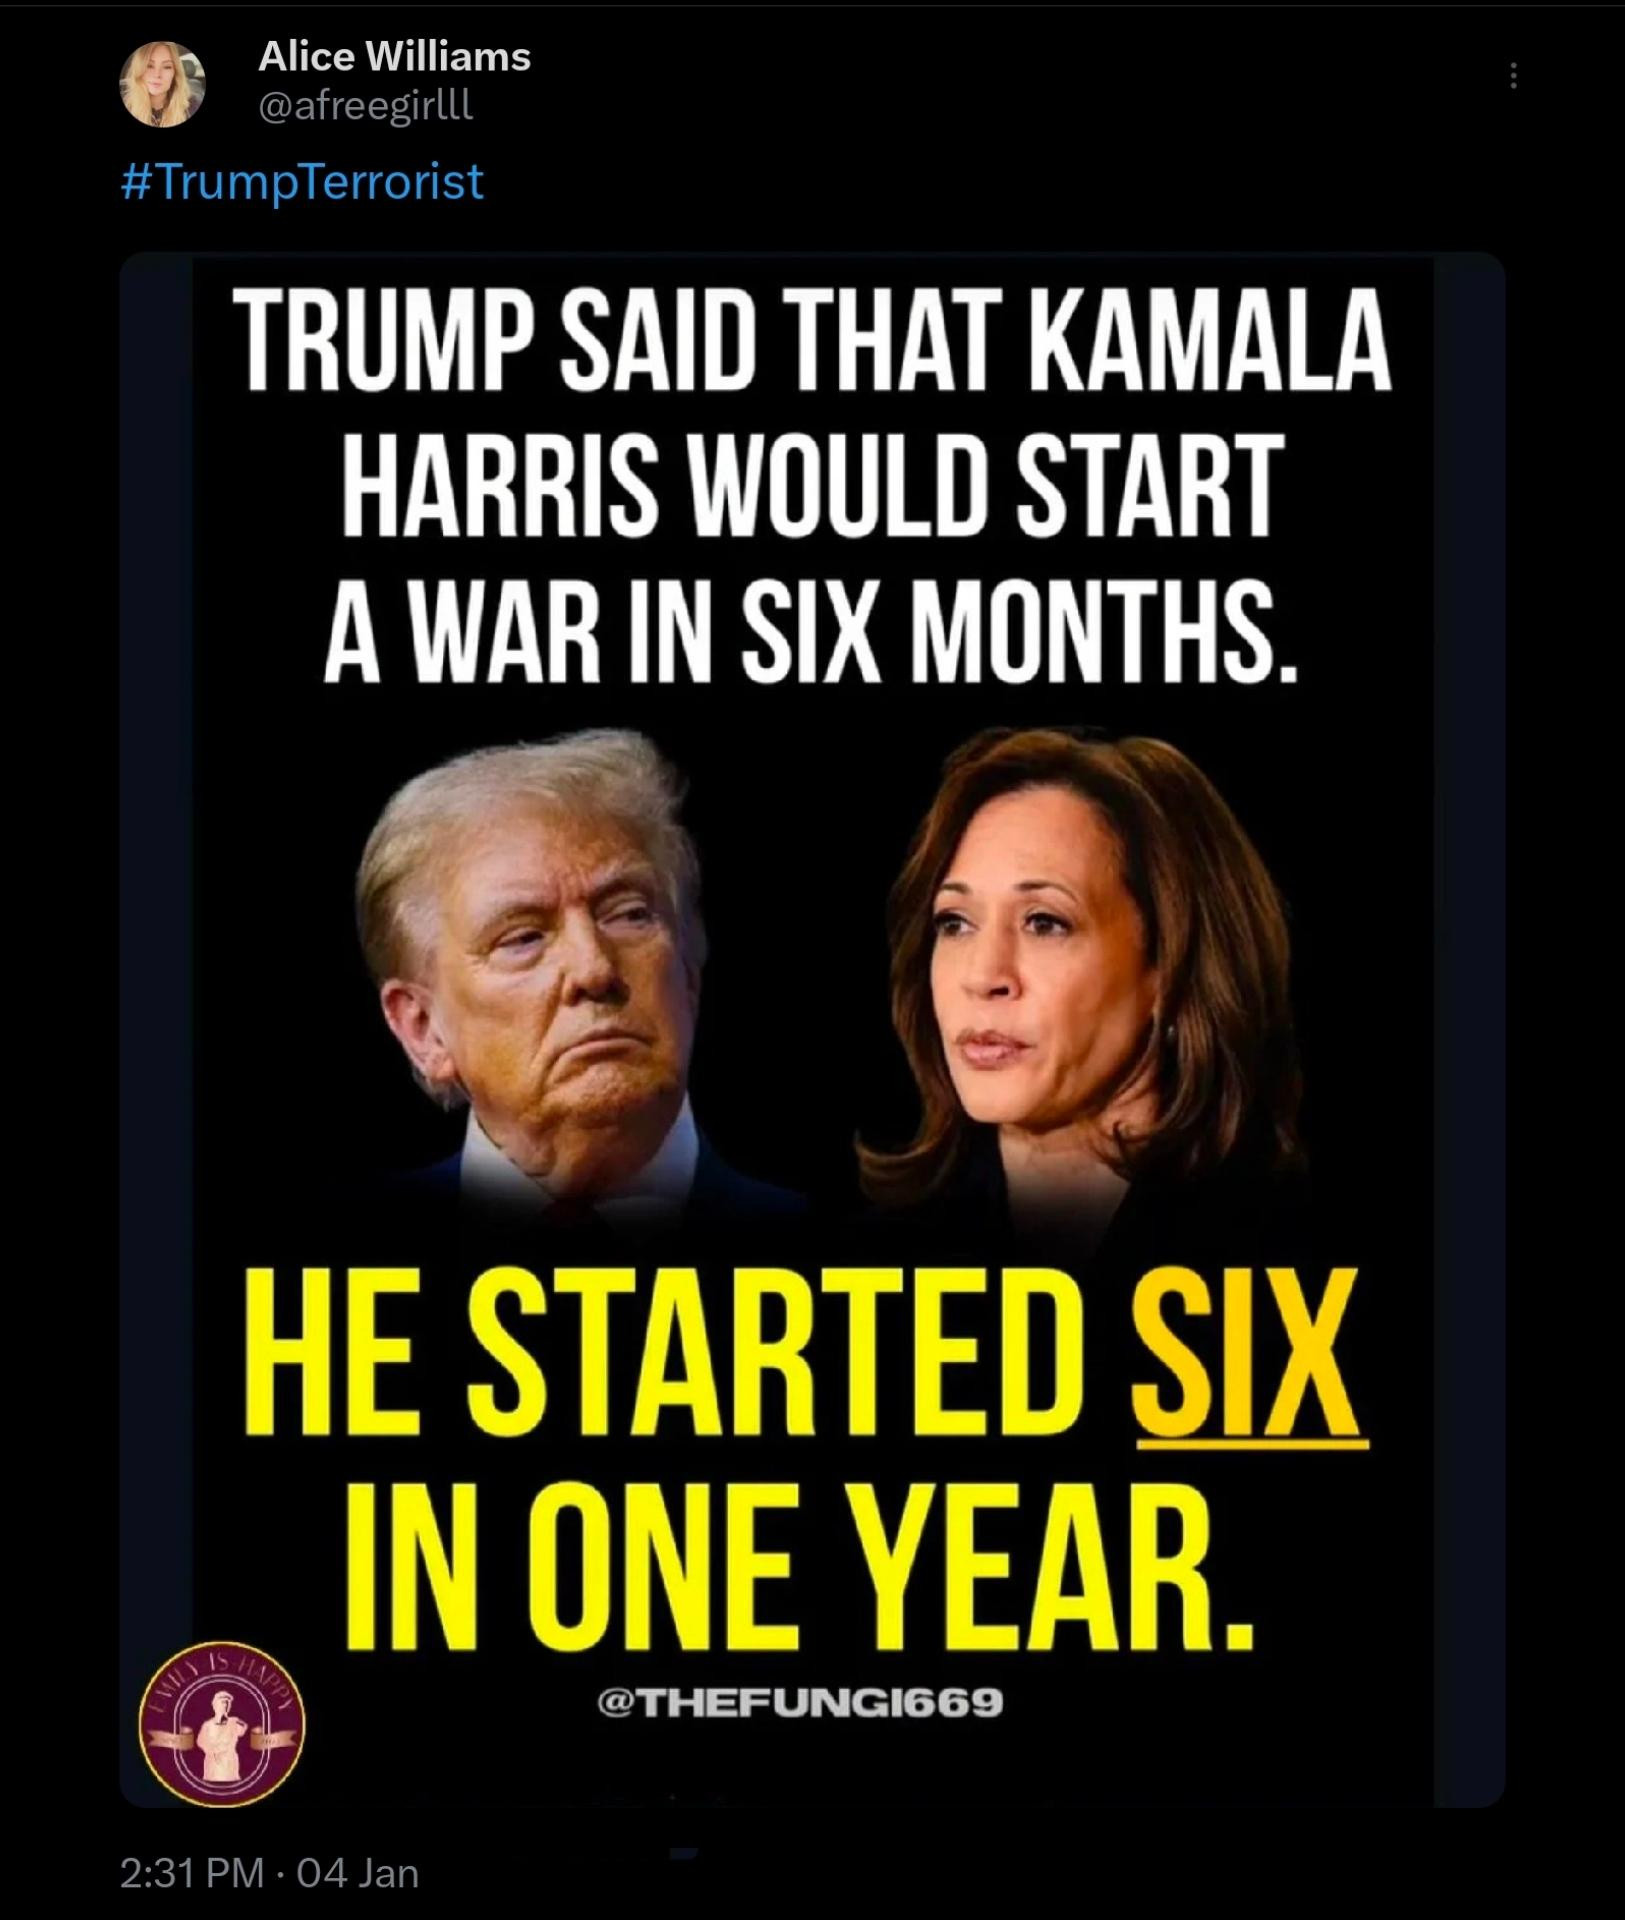Viewport: 1625px width, 1920px height.
Task: Click the "HARRIS WOULD START" text line
Action: [x=812, y=485]
